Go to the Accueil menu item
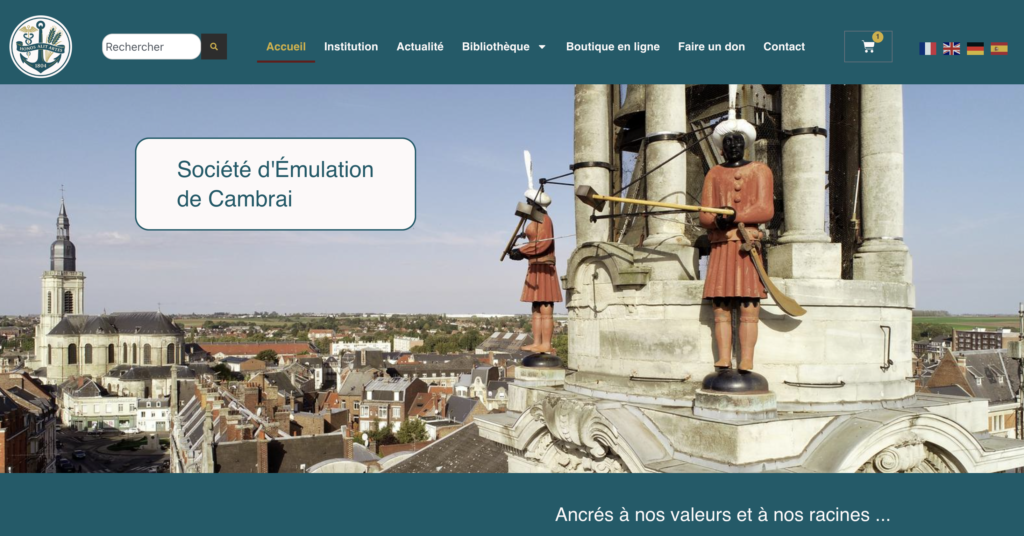 [x=286, y=46]
